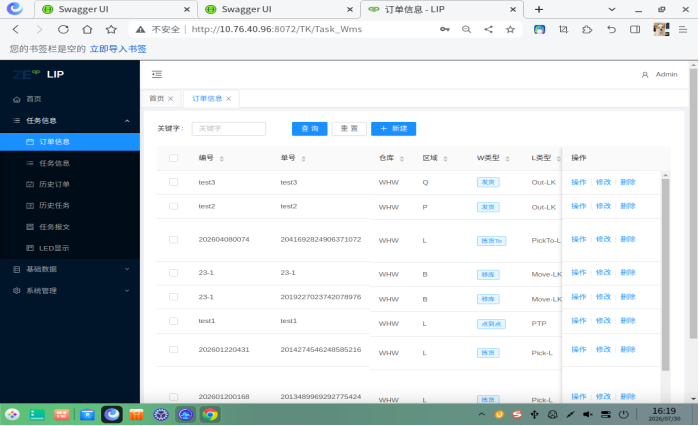Click the table's vertical scrollbar thumb
Screen dimensions: 699x426
click(665, 274)
